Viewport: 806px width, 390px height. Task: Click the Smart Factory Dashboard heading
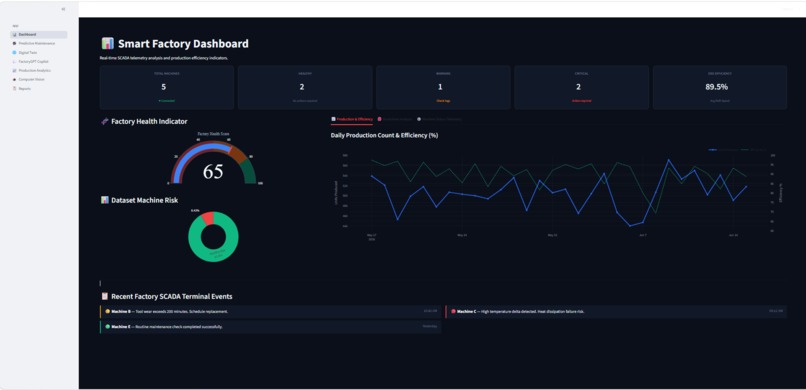pyautogui.click(x=183, y=44)
